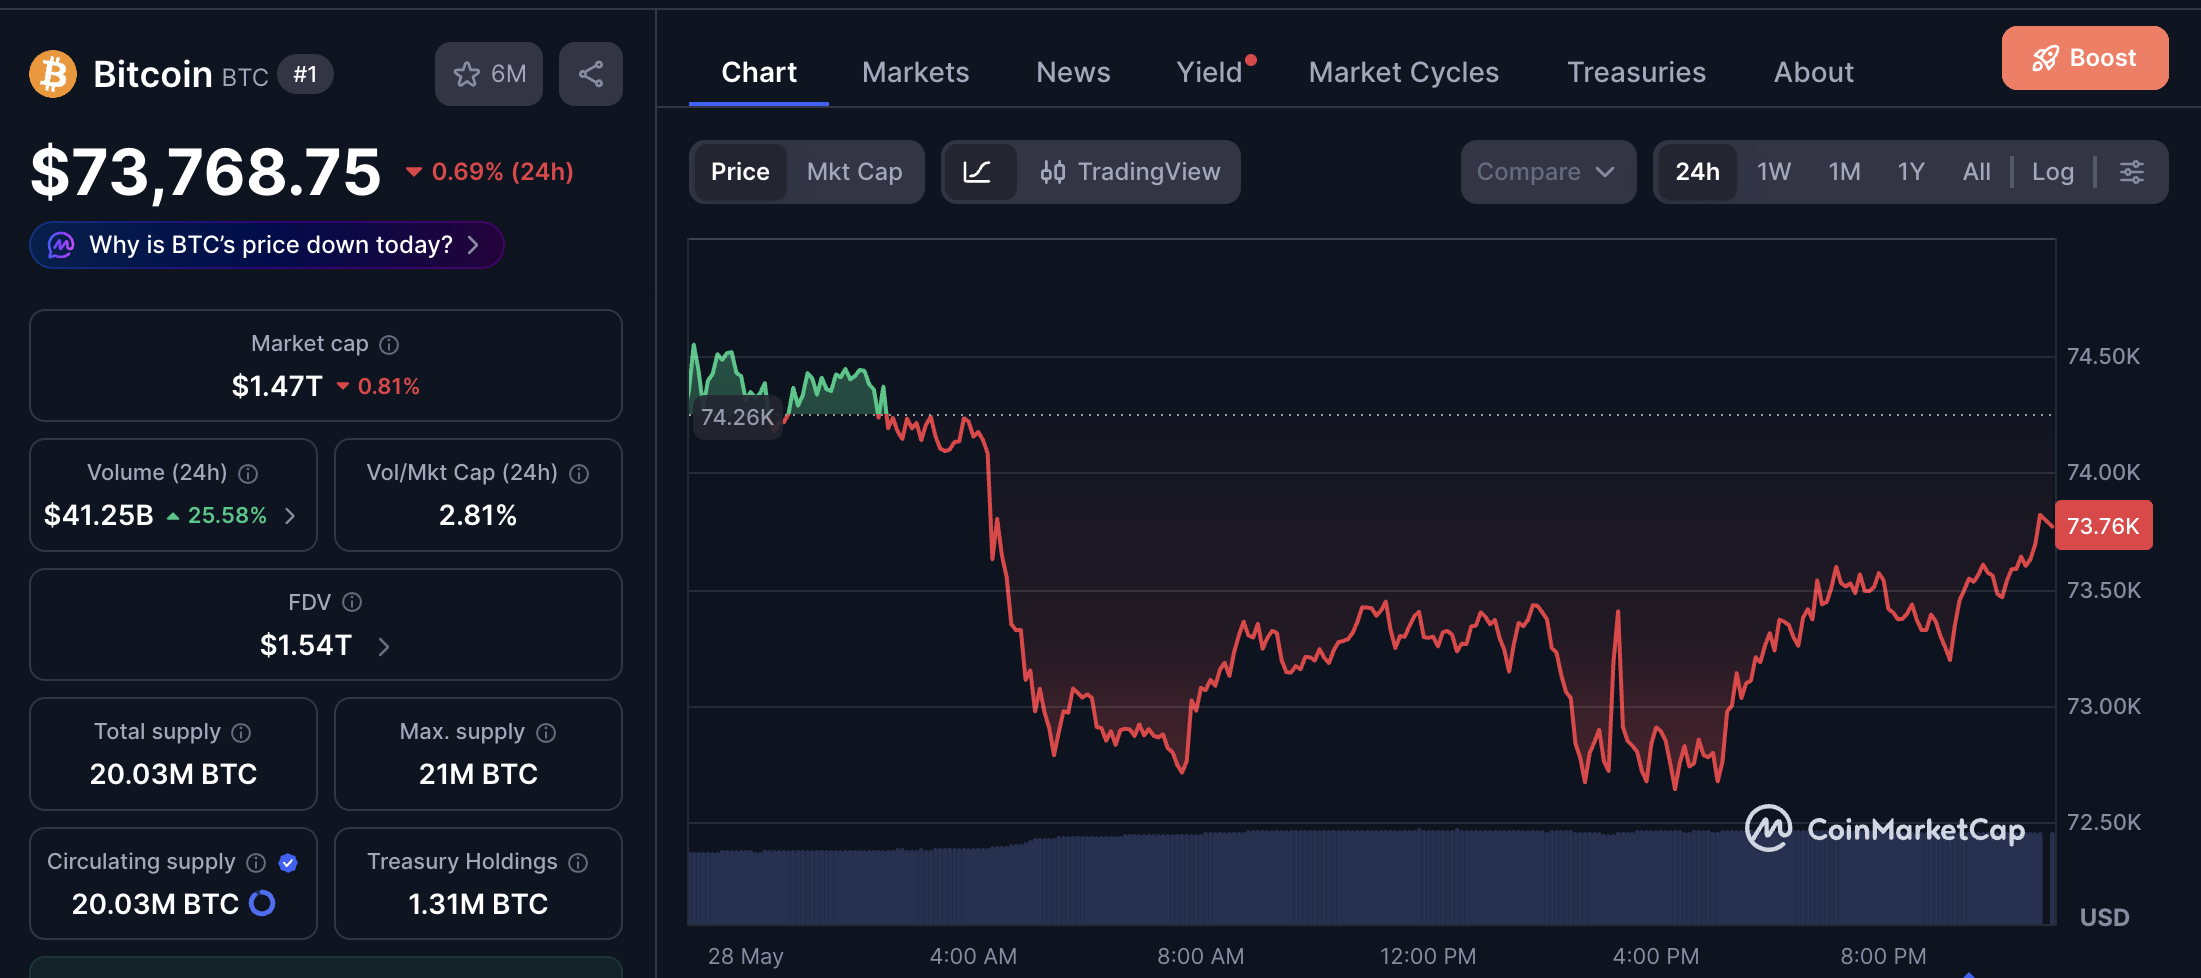Select the 24h time range
Image resolution: width=2201 pixels, height=978 pixels.
tap(1698, 172)
